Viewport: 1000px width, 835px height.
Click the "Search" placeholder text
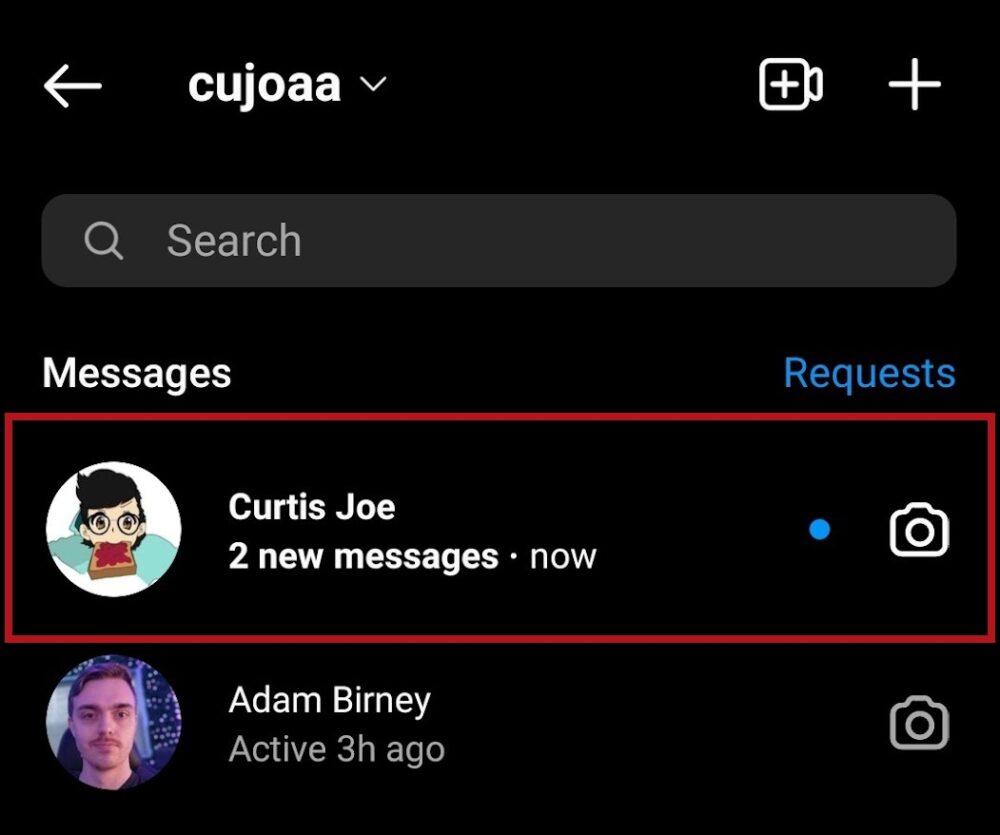pyautogui.click(x=234, y=241)
